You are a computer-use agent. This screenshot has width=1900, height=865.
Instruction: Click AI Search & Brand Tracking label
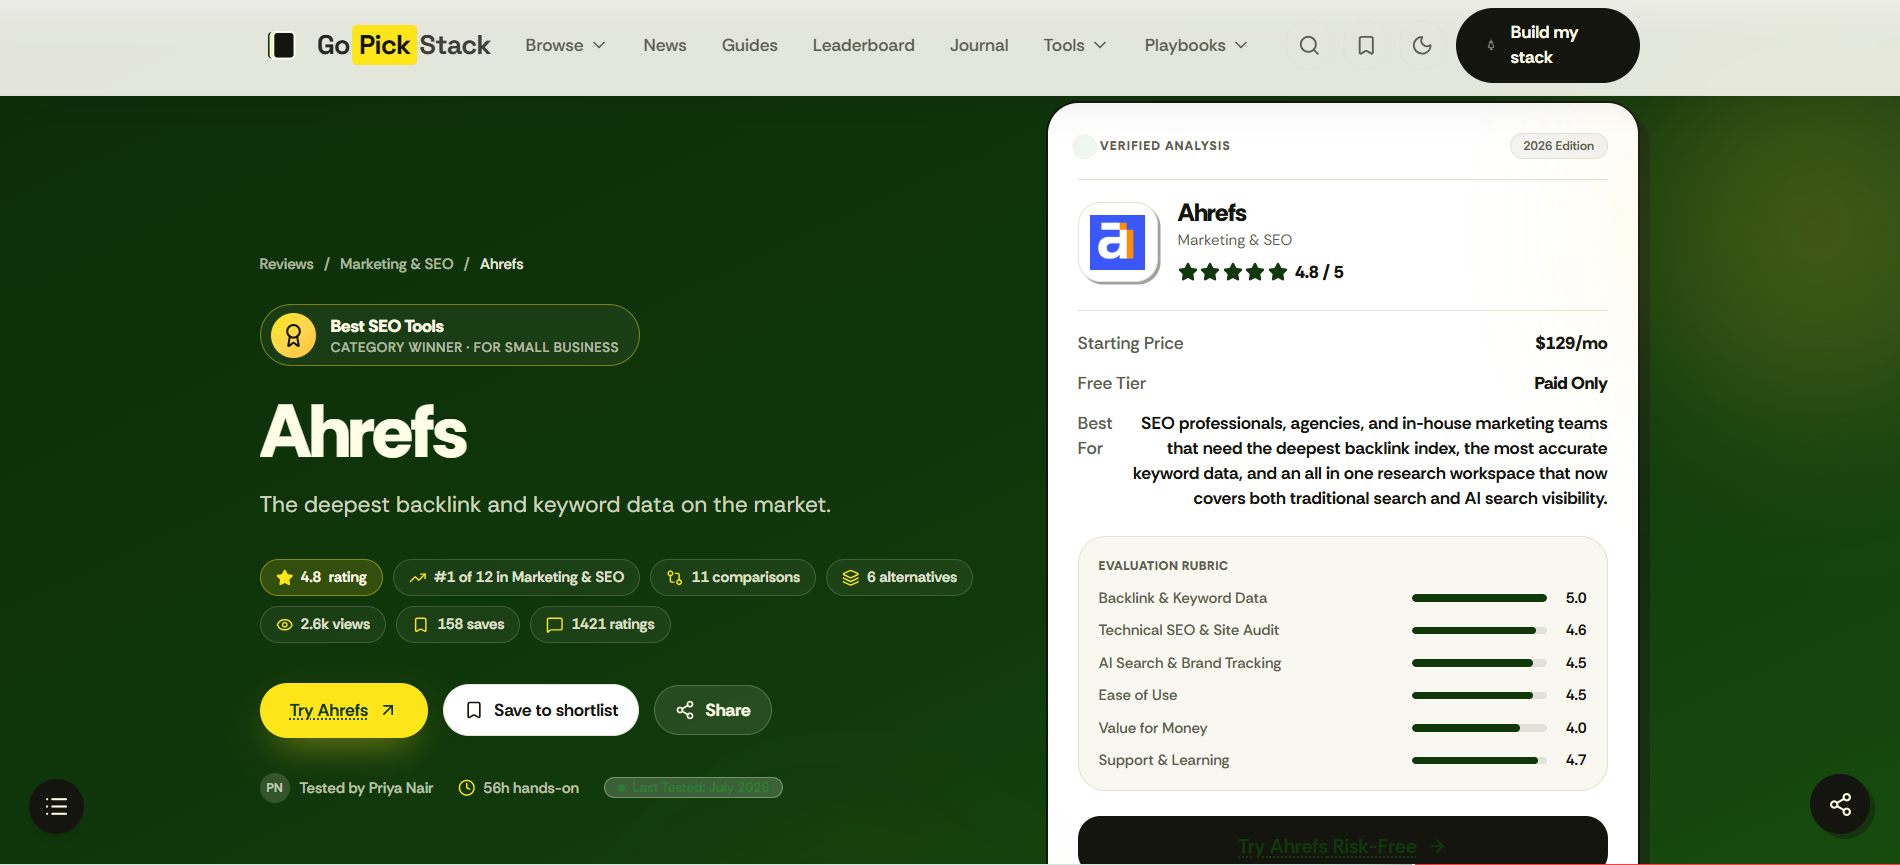coord(1190,663)
